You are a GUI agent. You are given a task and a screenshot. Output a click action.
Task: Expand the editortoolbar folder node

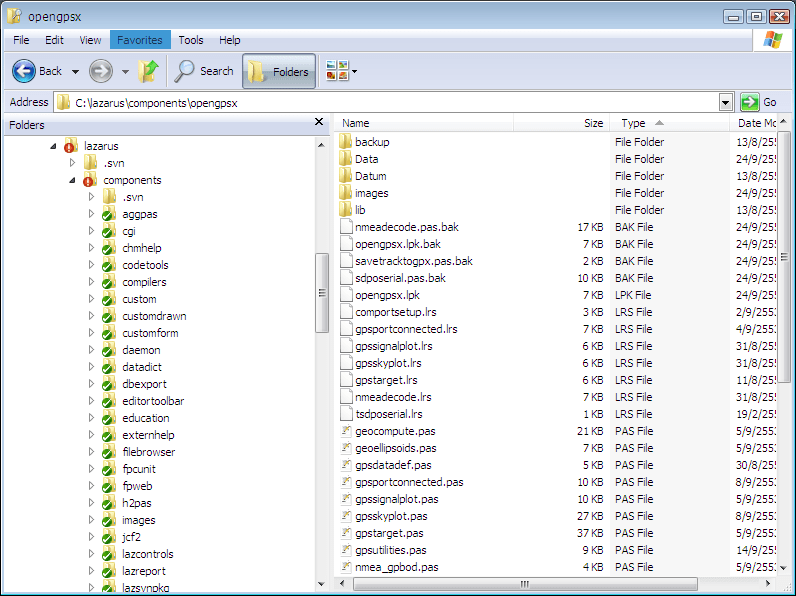pos(91,401)
